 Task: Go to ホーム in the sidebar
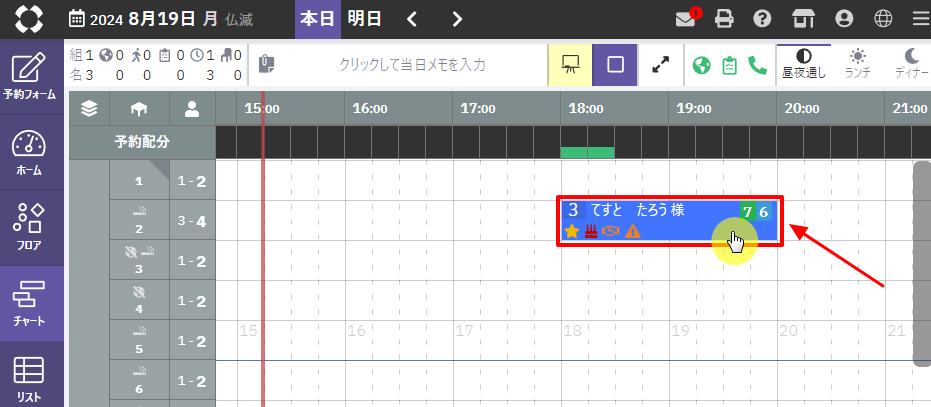tap(29, 153)
